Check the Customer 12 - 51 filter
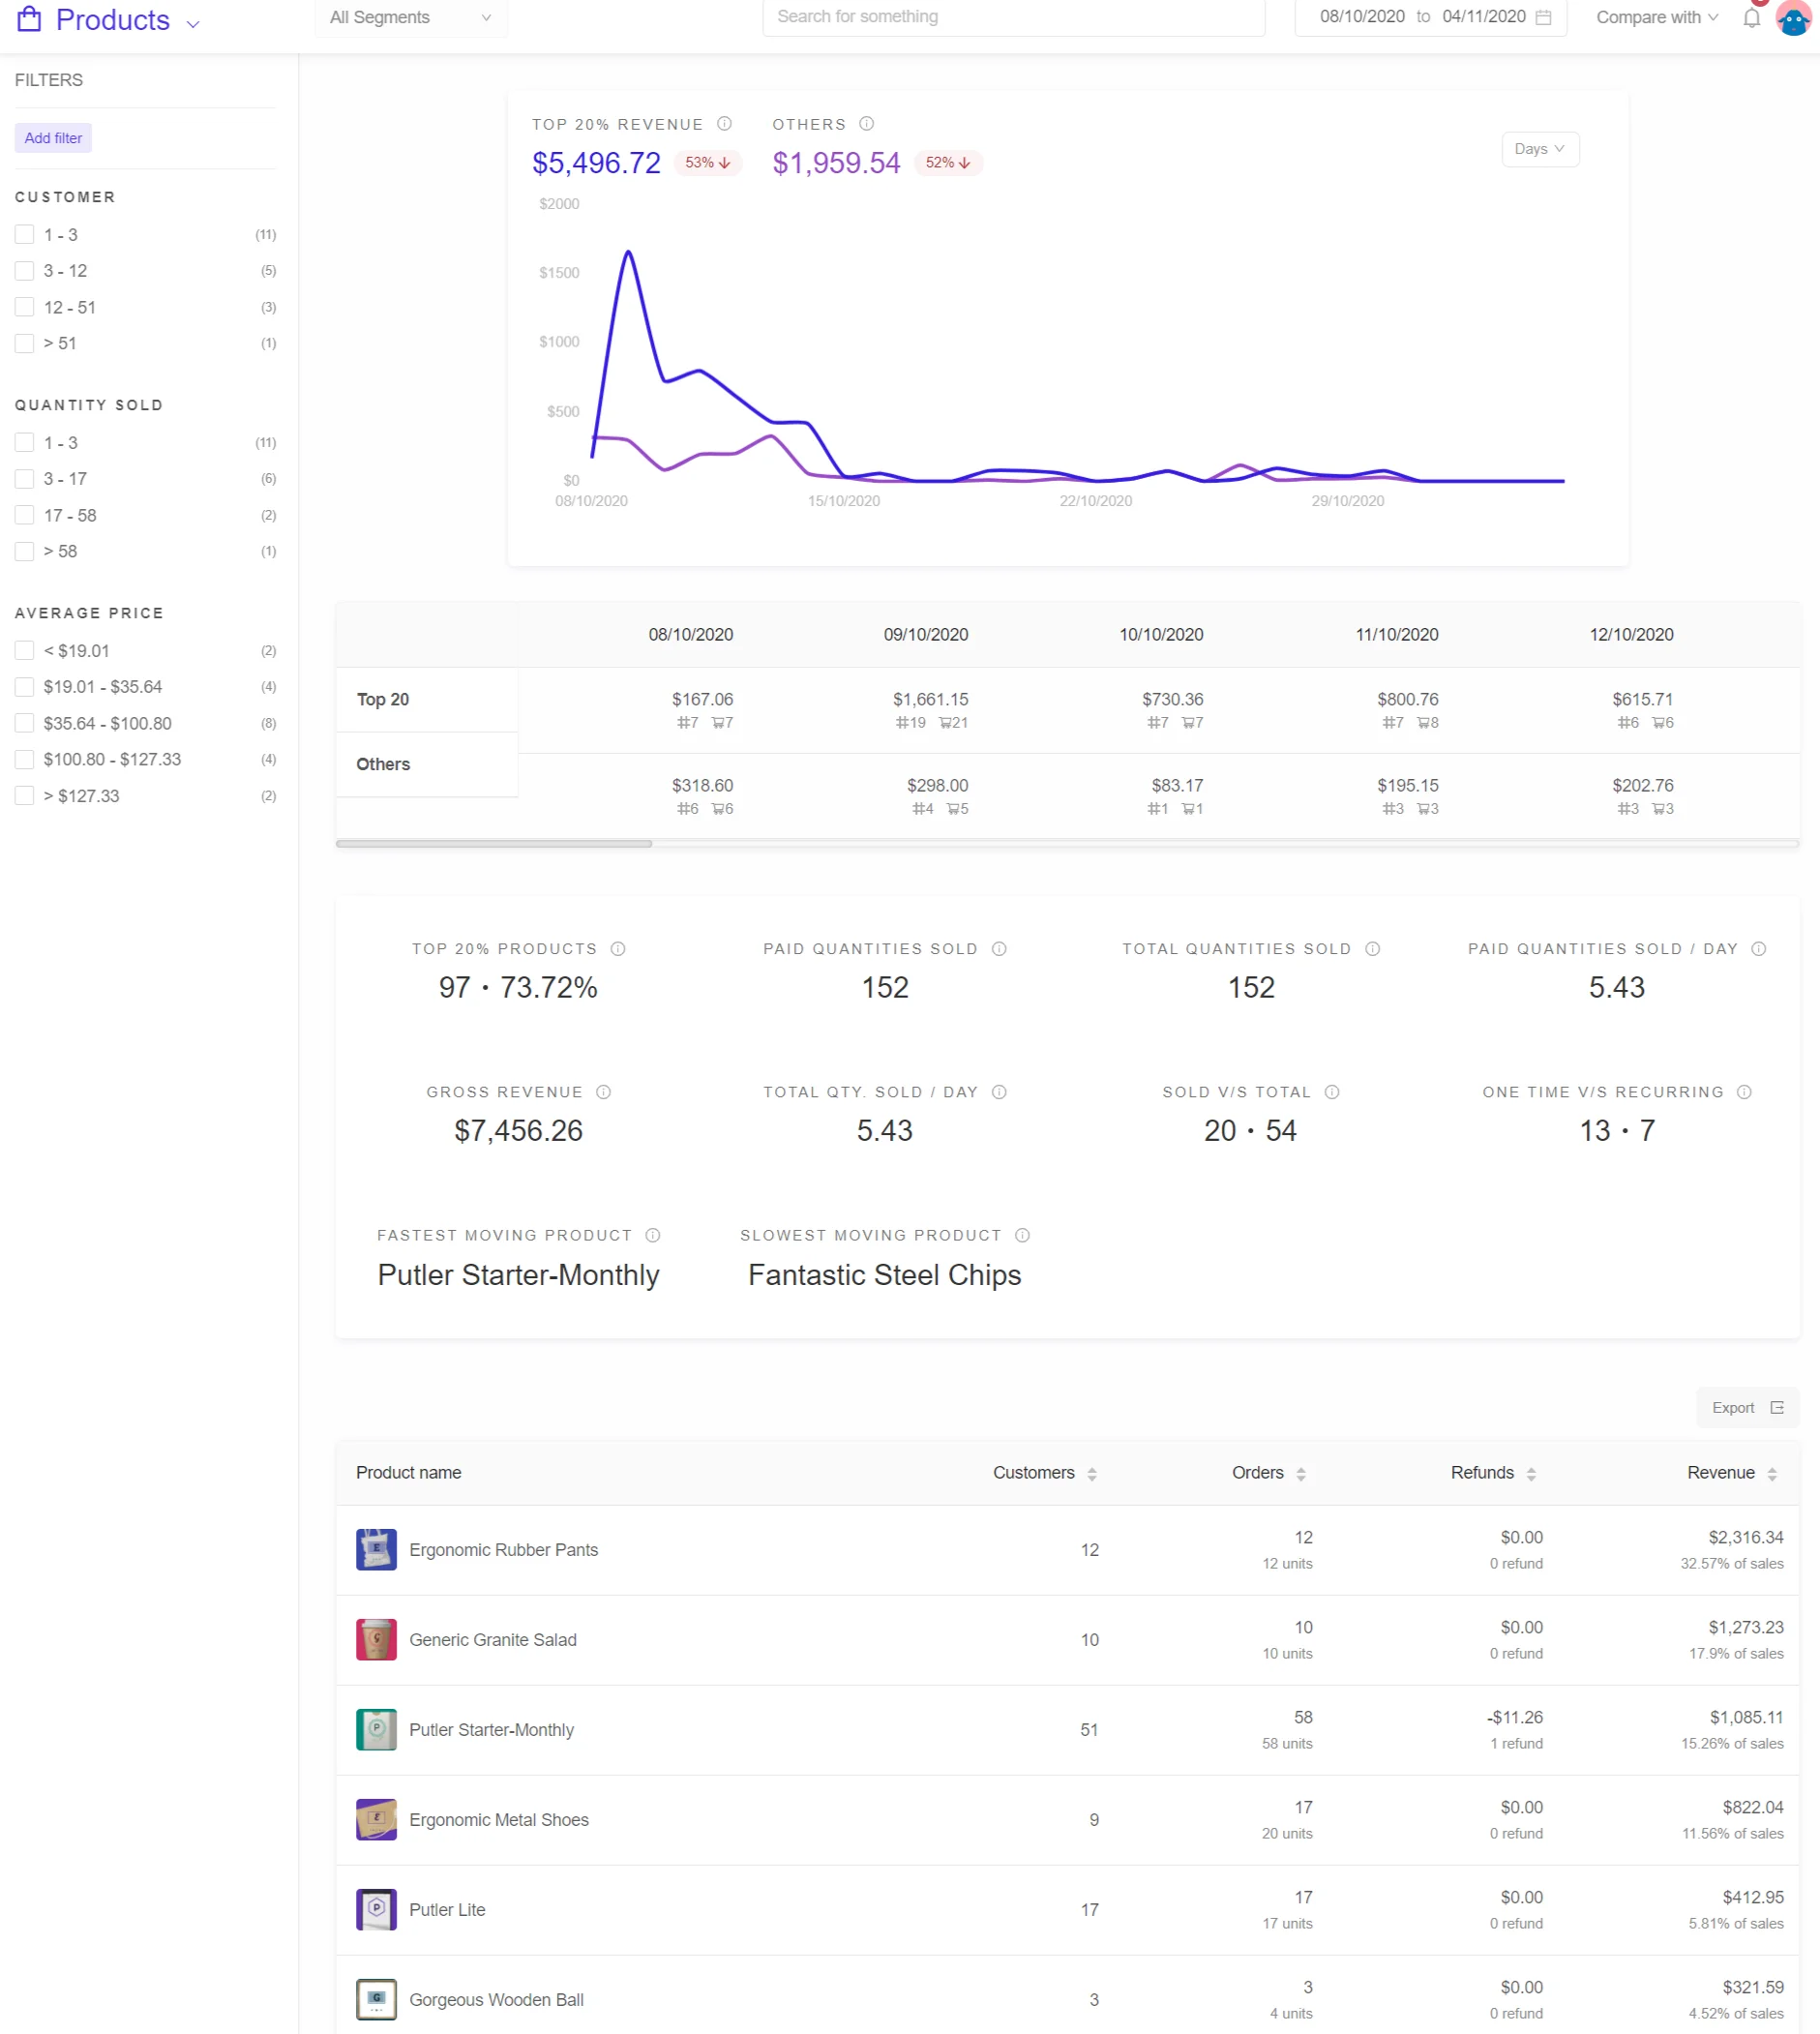1820x2034 pixels. point(25,307)
